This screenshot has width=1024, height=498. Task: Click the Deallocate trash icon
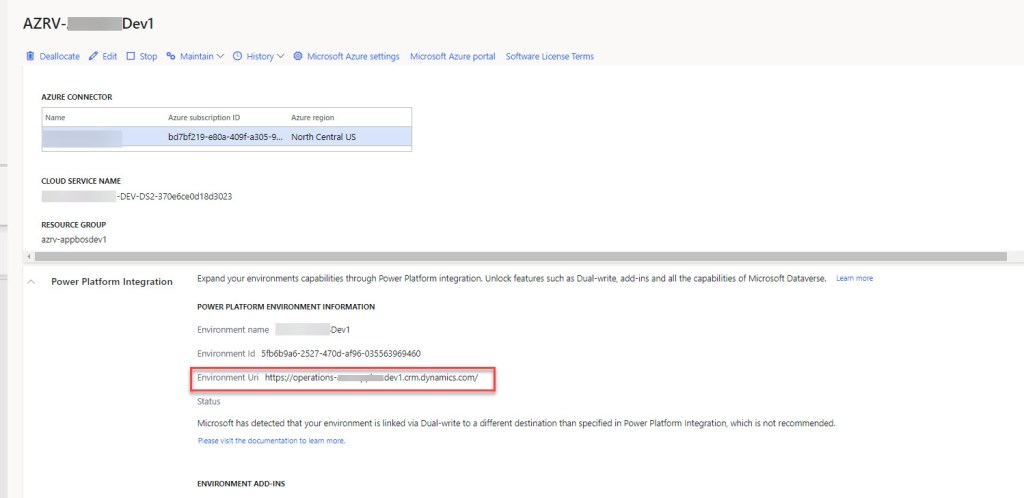coord(30,57)
